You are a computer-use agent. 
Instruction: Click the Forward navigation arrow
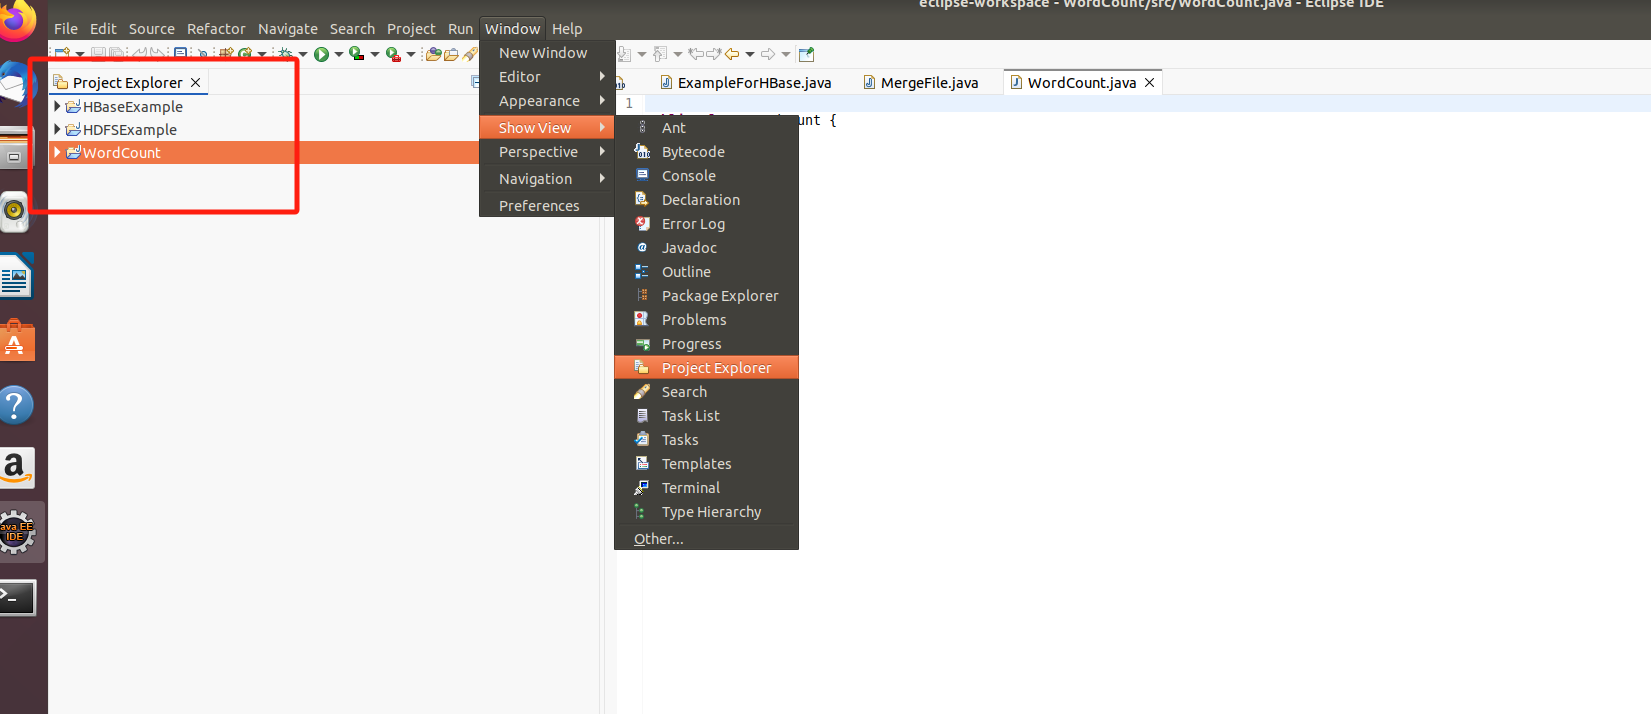tap(768, 54)
